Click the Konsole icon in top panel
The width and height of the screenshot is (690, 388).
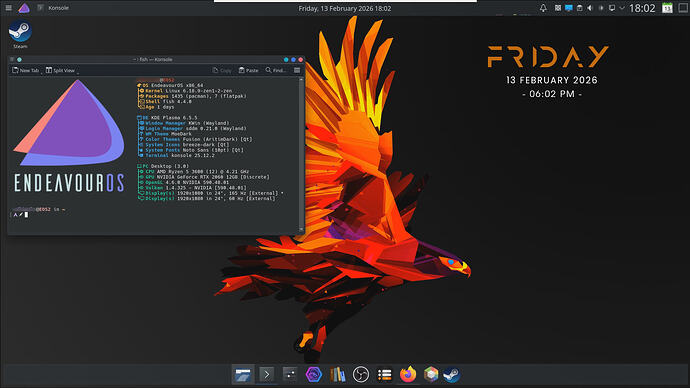(x=40, y=8)
